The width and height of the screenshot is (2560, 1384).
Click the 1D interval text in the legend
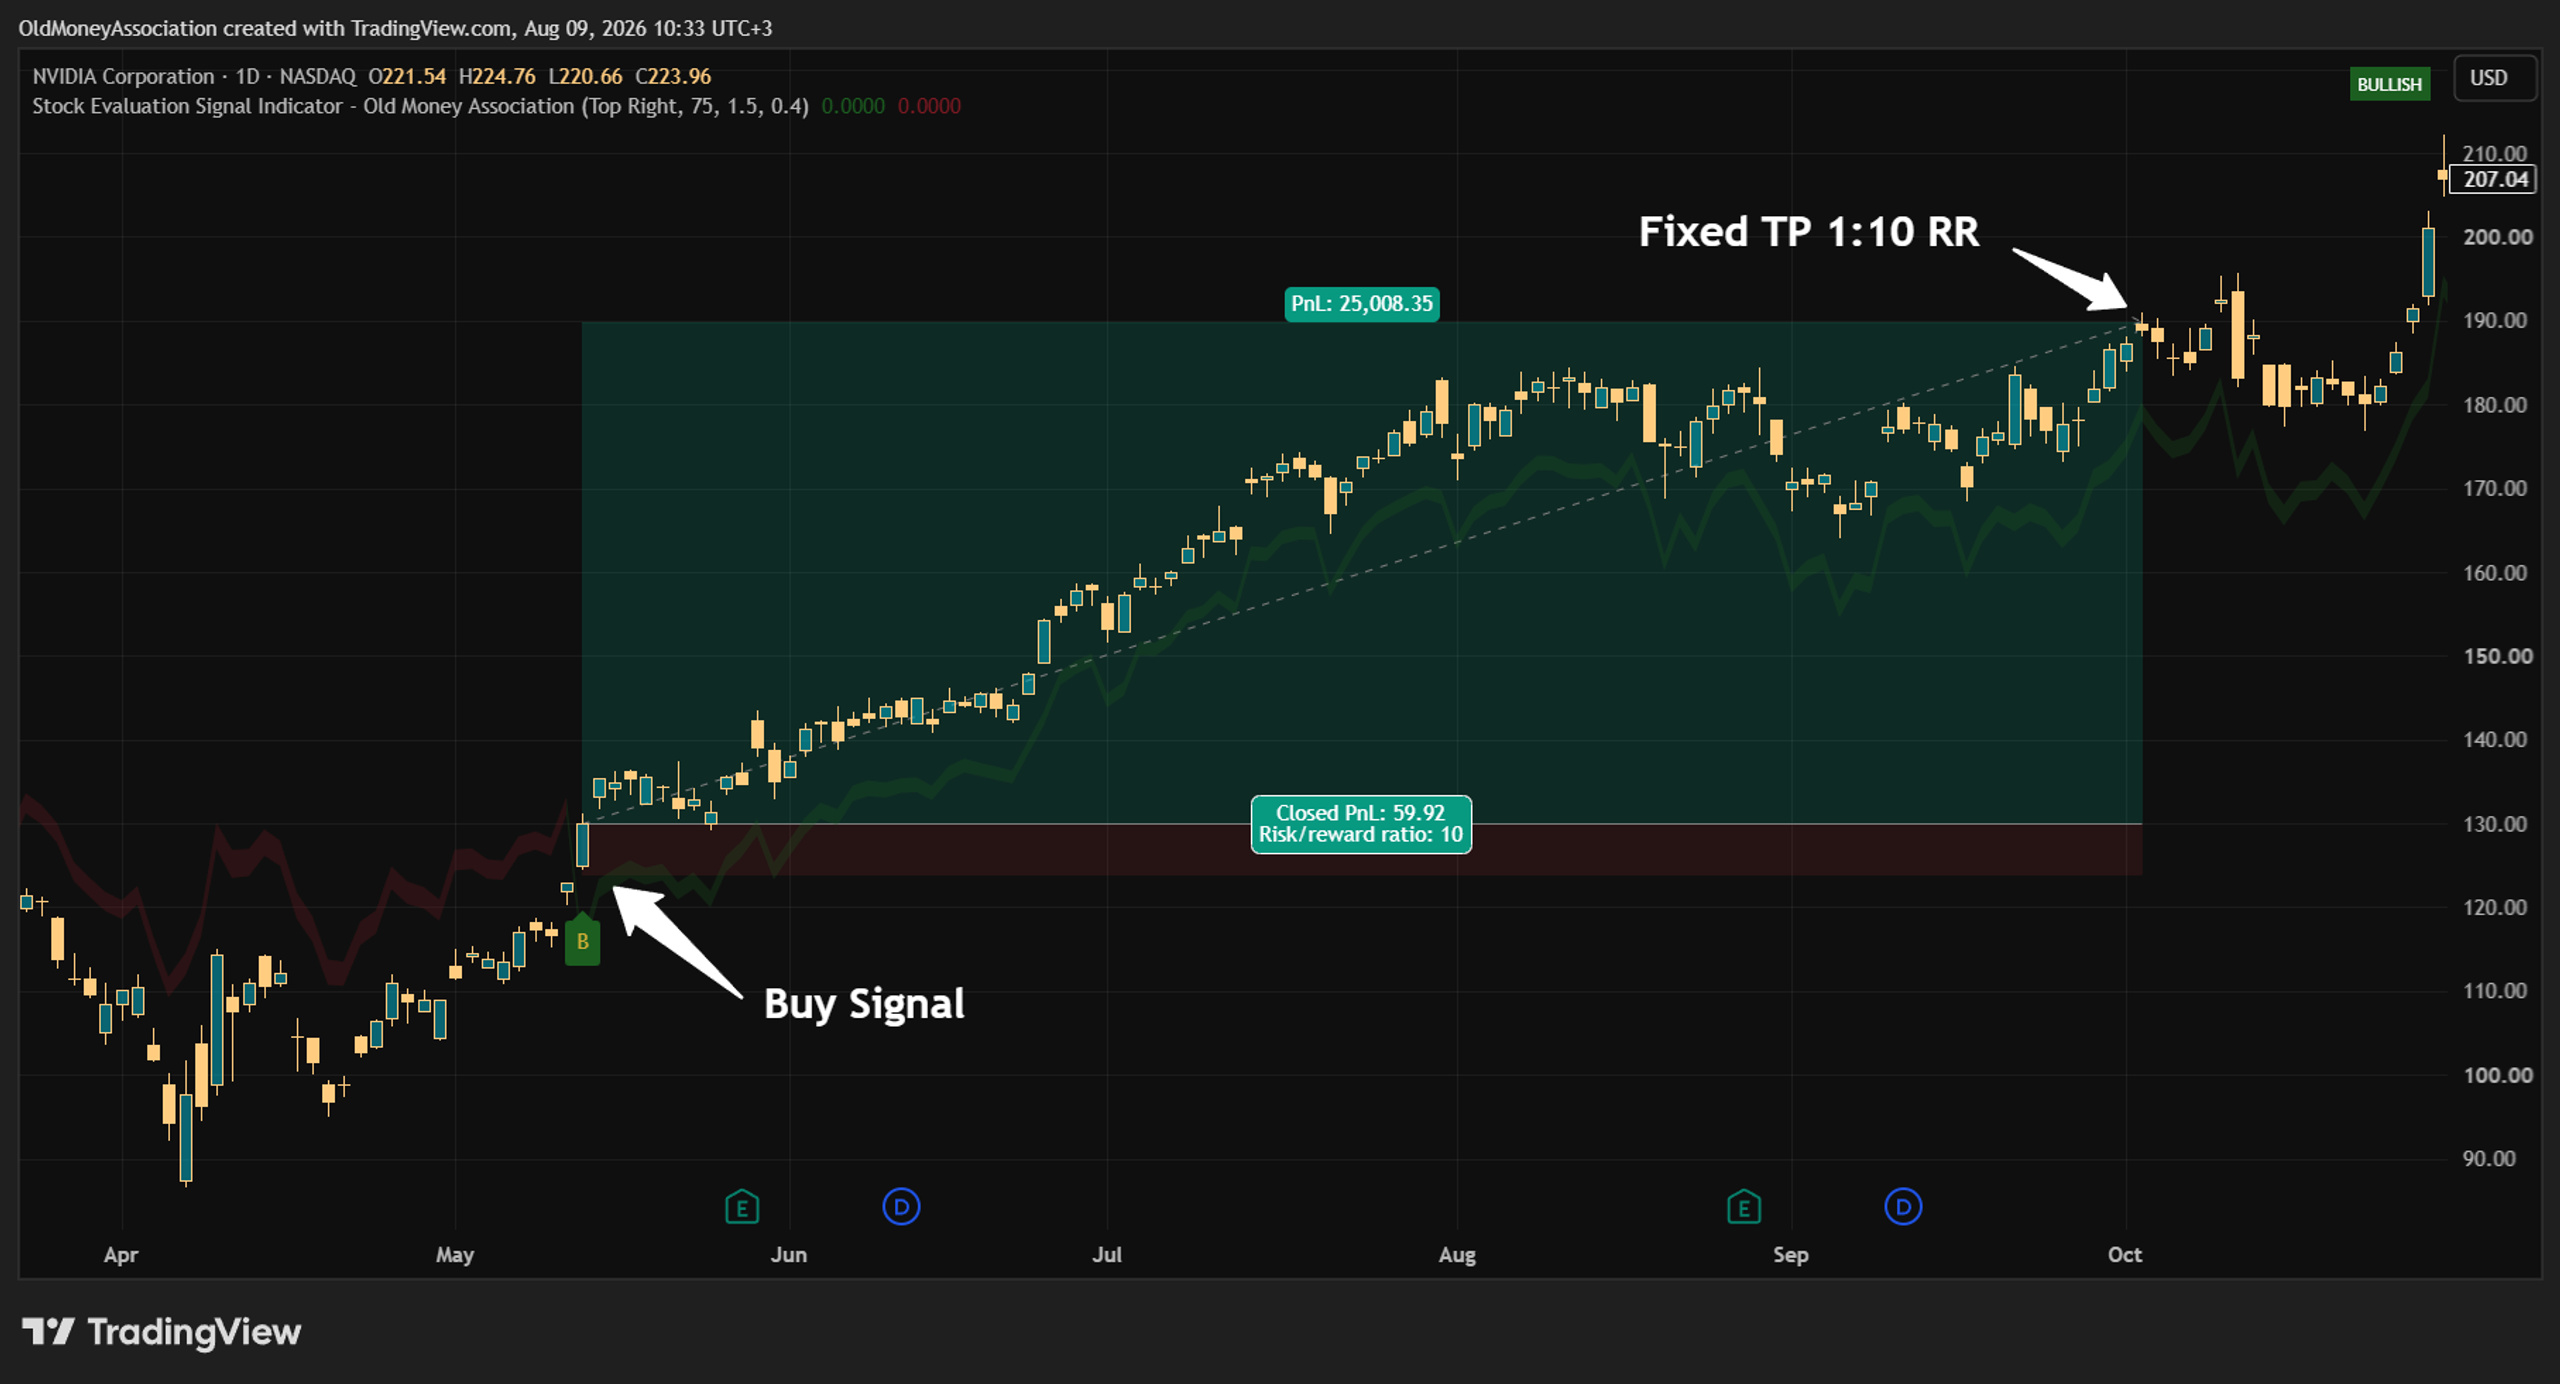point(247,76)
